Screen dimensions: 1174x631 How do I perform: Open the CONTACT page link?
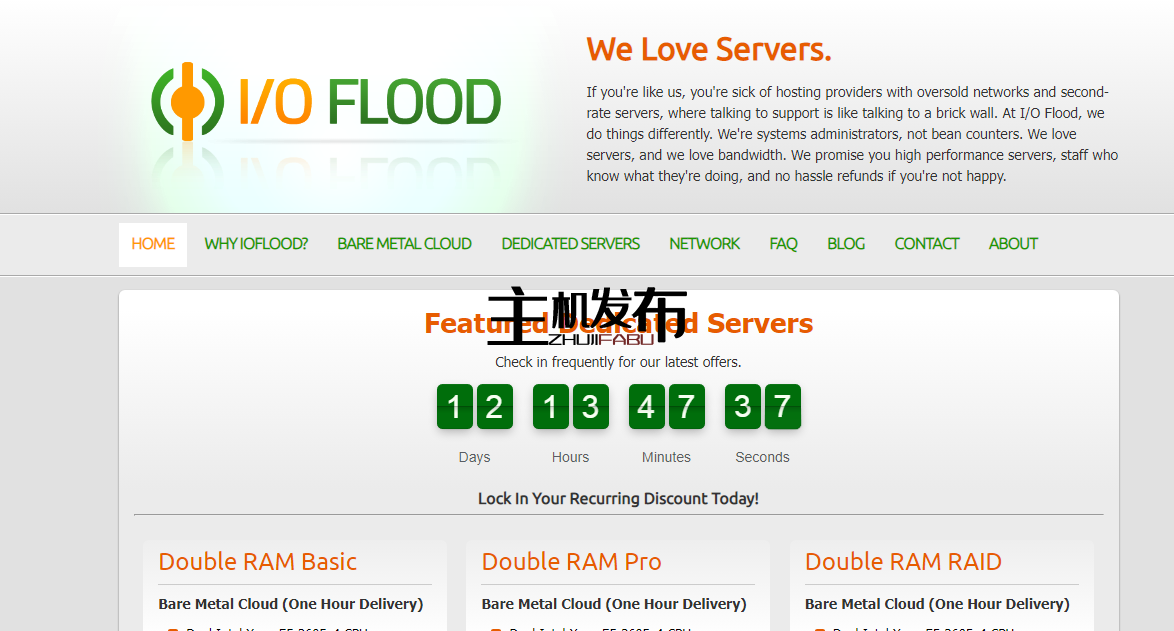(x=926, y=244)
